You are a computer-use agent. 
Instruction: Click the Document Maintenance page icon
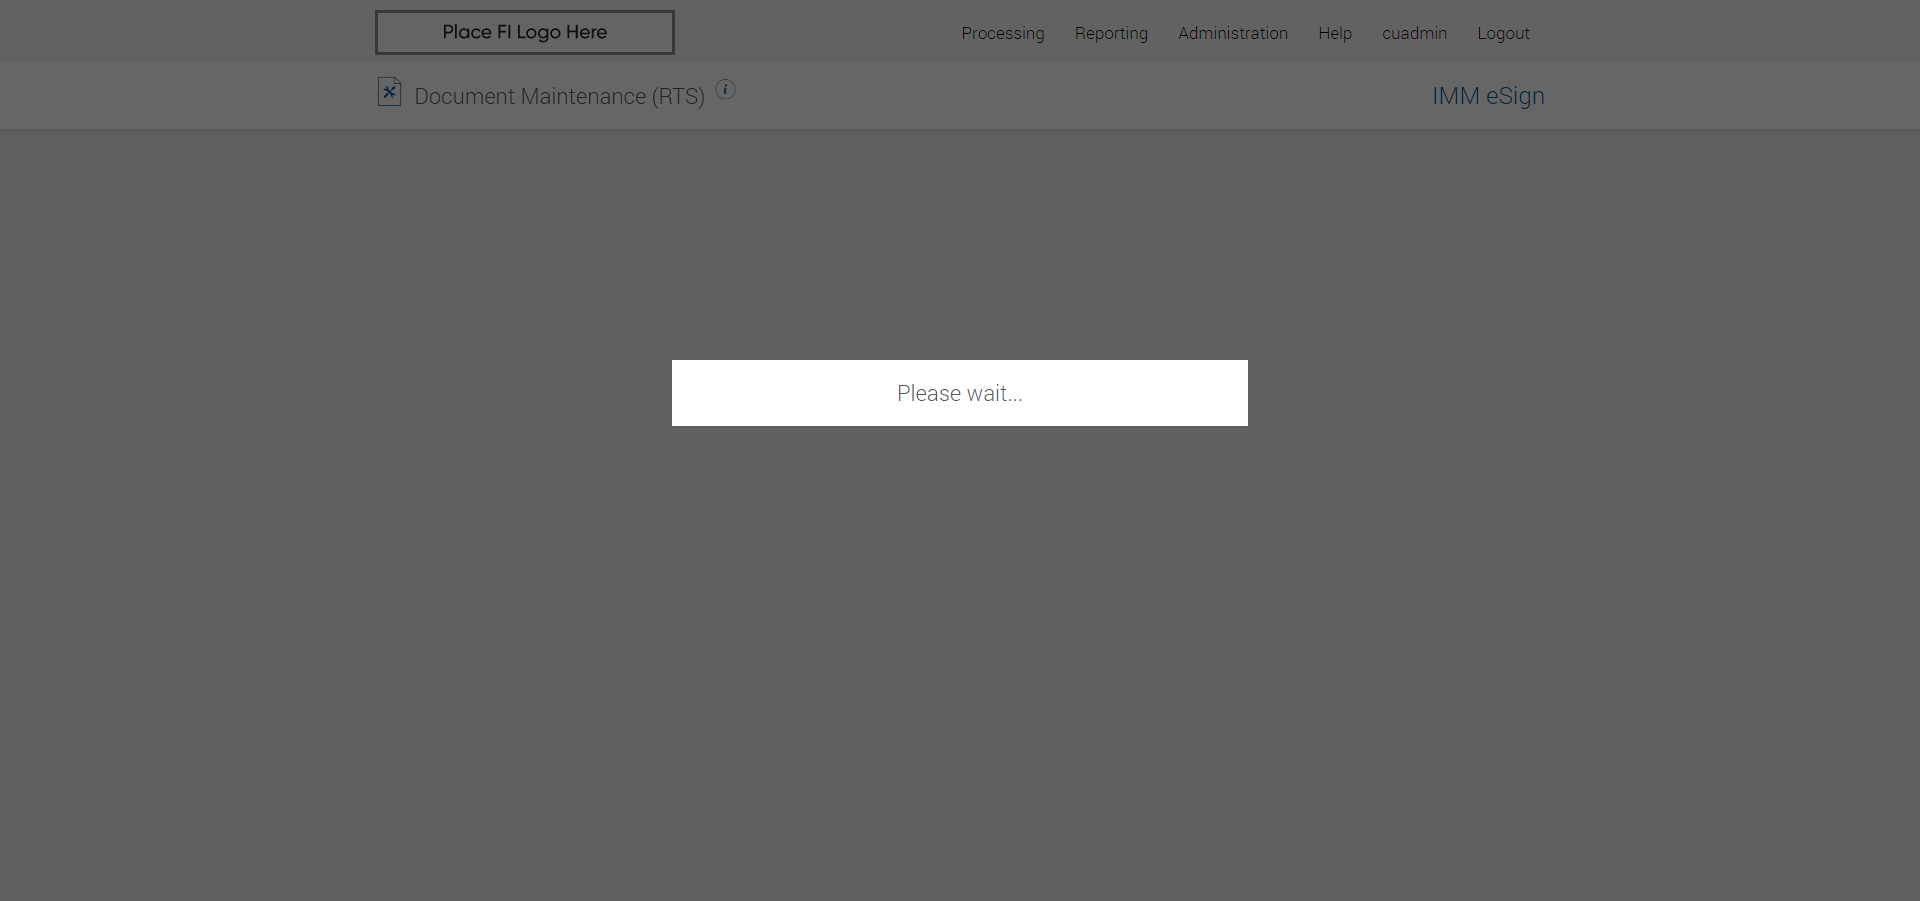[389, 92]
